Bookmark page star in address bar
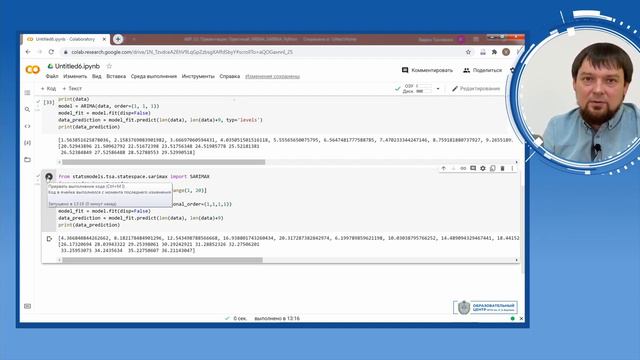Screen dimensions: 640x360 pos(468,52)
